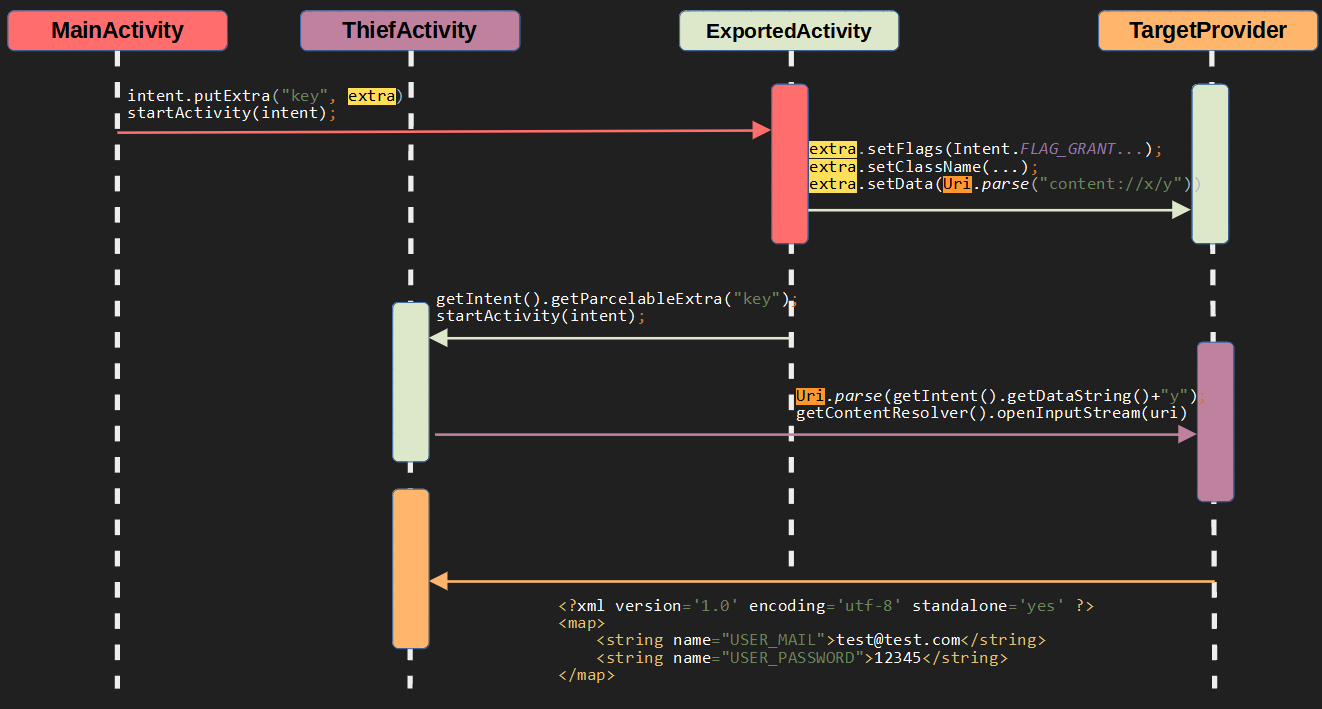Viewport: 1322px width, 709px height.
Task: Select the green activation bar on TargetProvider
Action: [1209, 163]
